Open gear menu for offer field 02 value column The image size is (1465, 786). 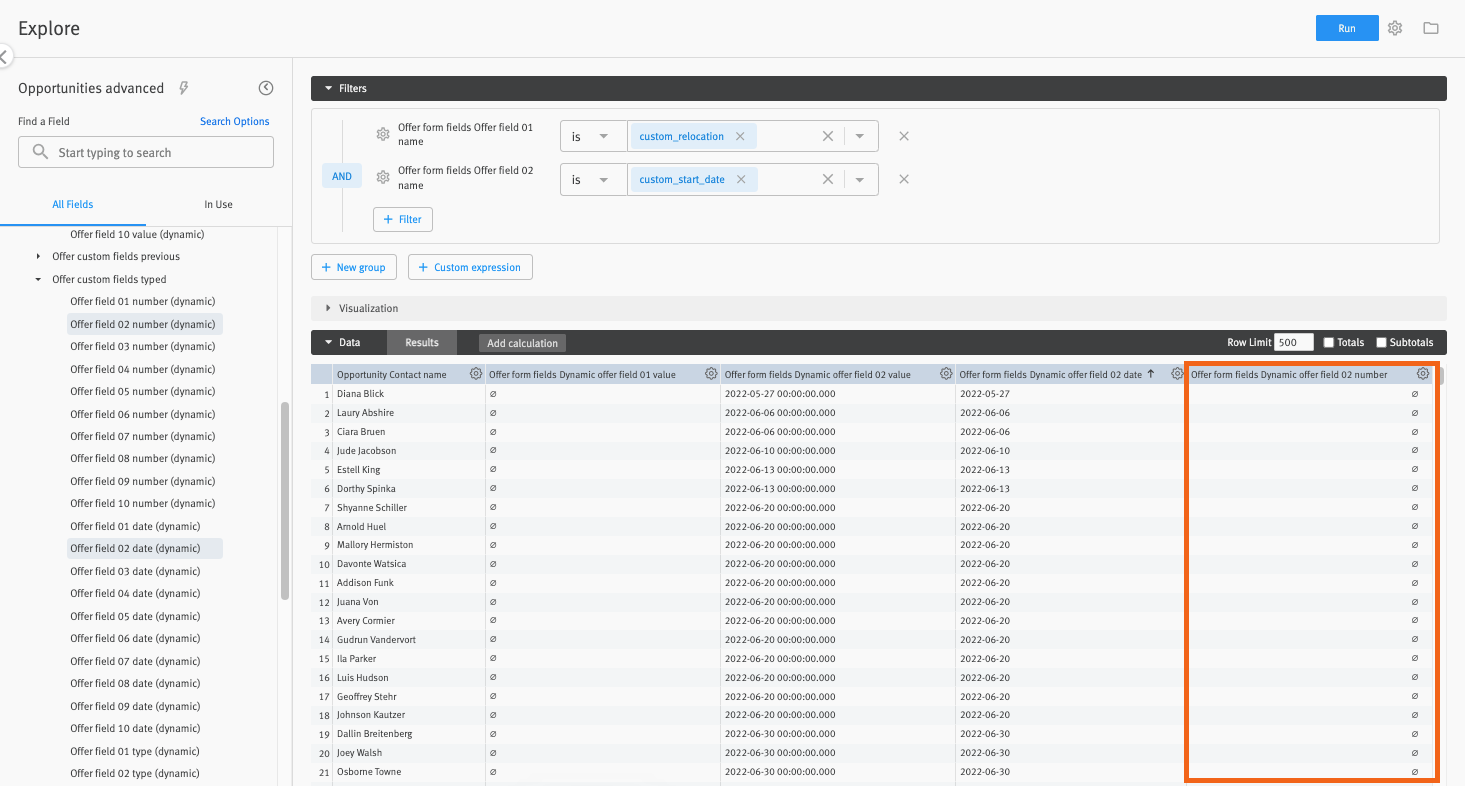click(x=946, y=374)
